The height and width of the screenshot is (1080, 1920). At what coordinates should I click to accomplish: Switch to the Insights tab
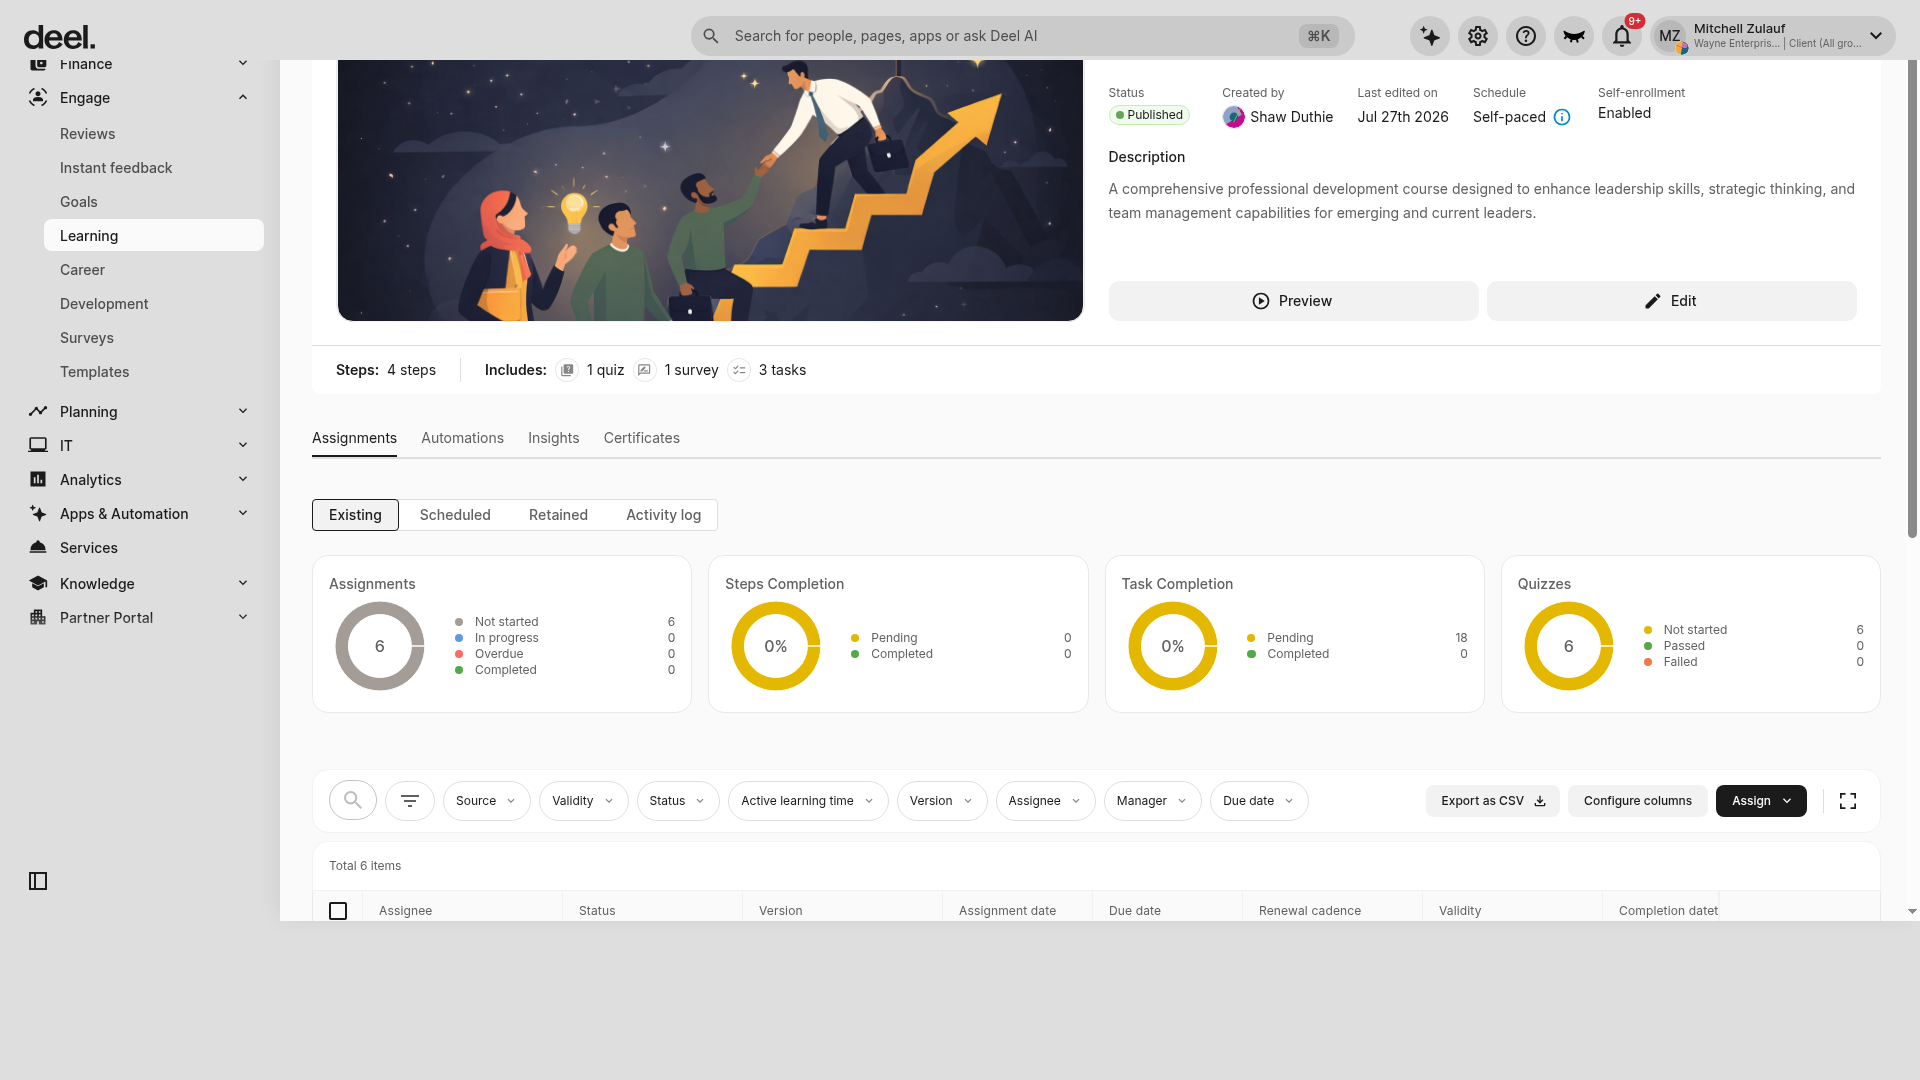coord(553,438)
